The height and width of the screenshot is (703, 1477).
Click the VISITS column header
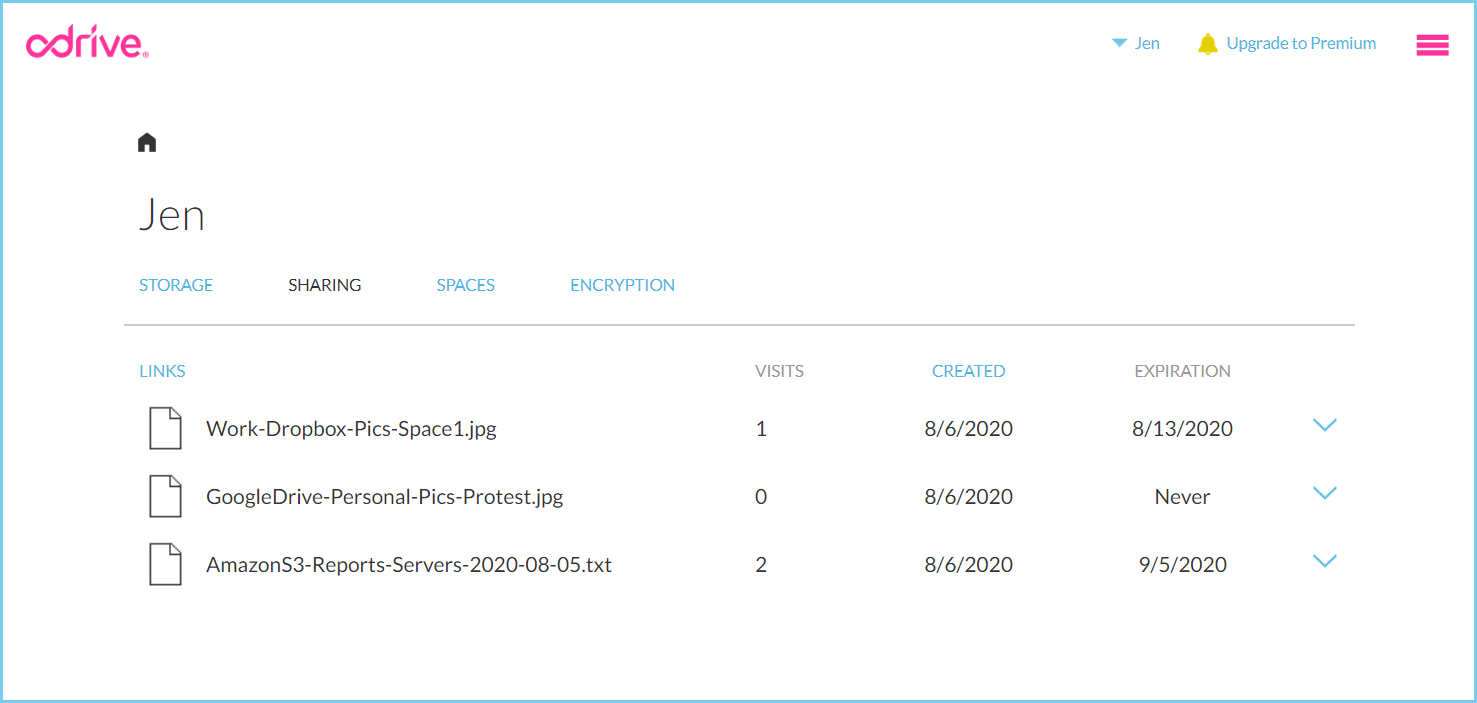[779, 371]
